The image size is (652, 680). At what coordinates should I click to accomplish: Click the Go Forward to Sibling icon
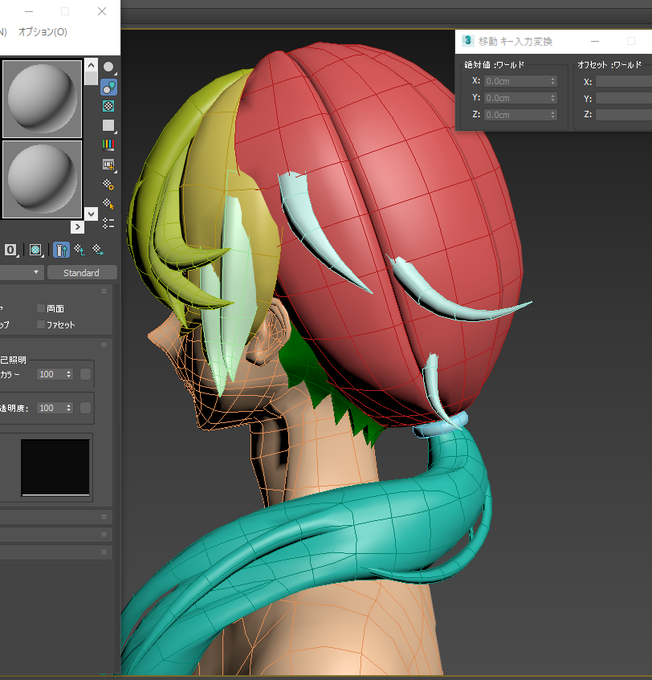(x=98, y=250)
